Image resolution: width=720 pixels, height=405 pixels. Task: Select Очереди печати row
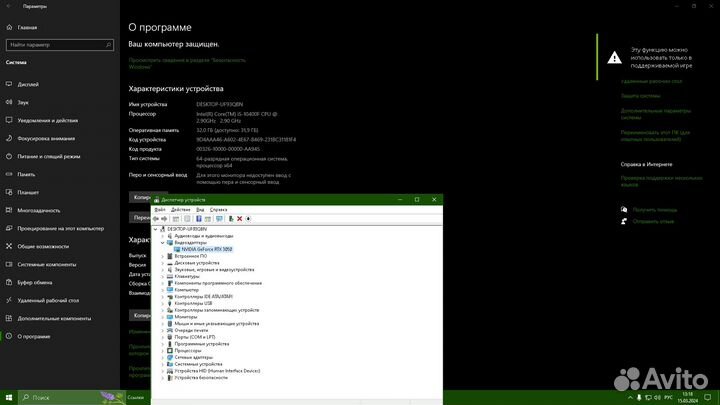coord(191,331)
